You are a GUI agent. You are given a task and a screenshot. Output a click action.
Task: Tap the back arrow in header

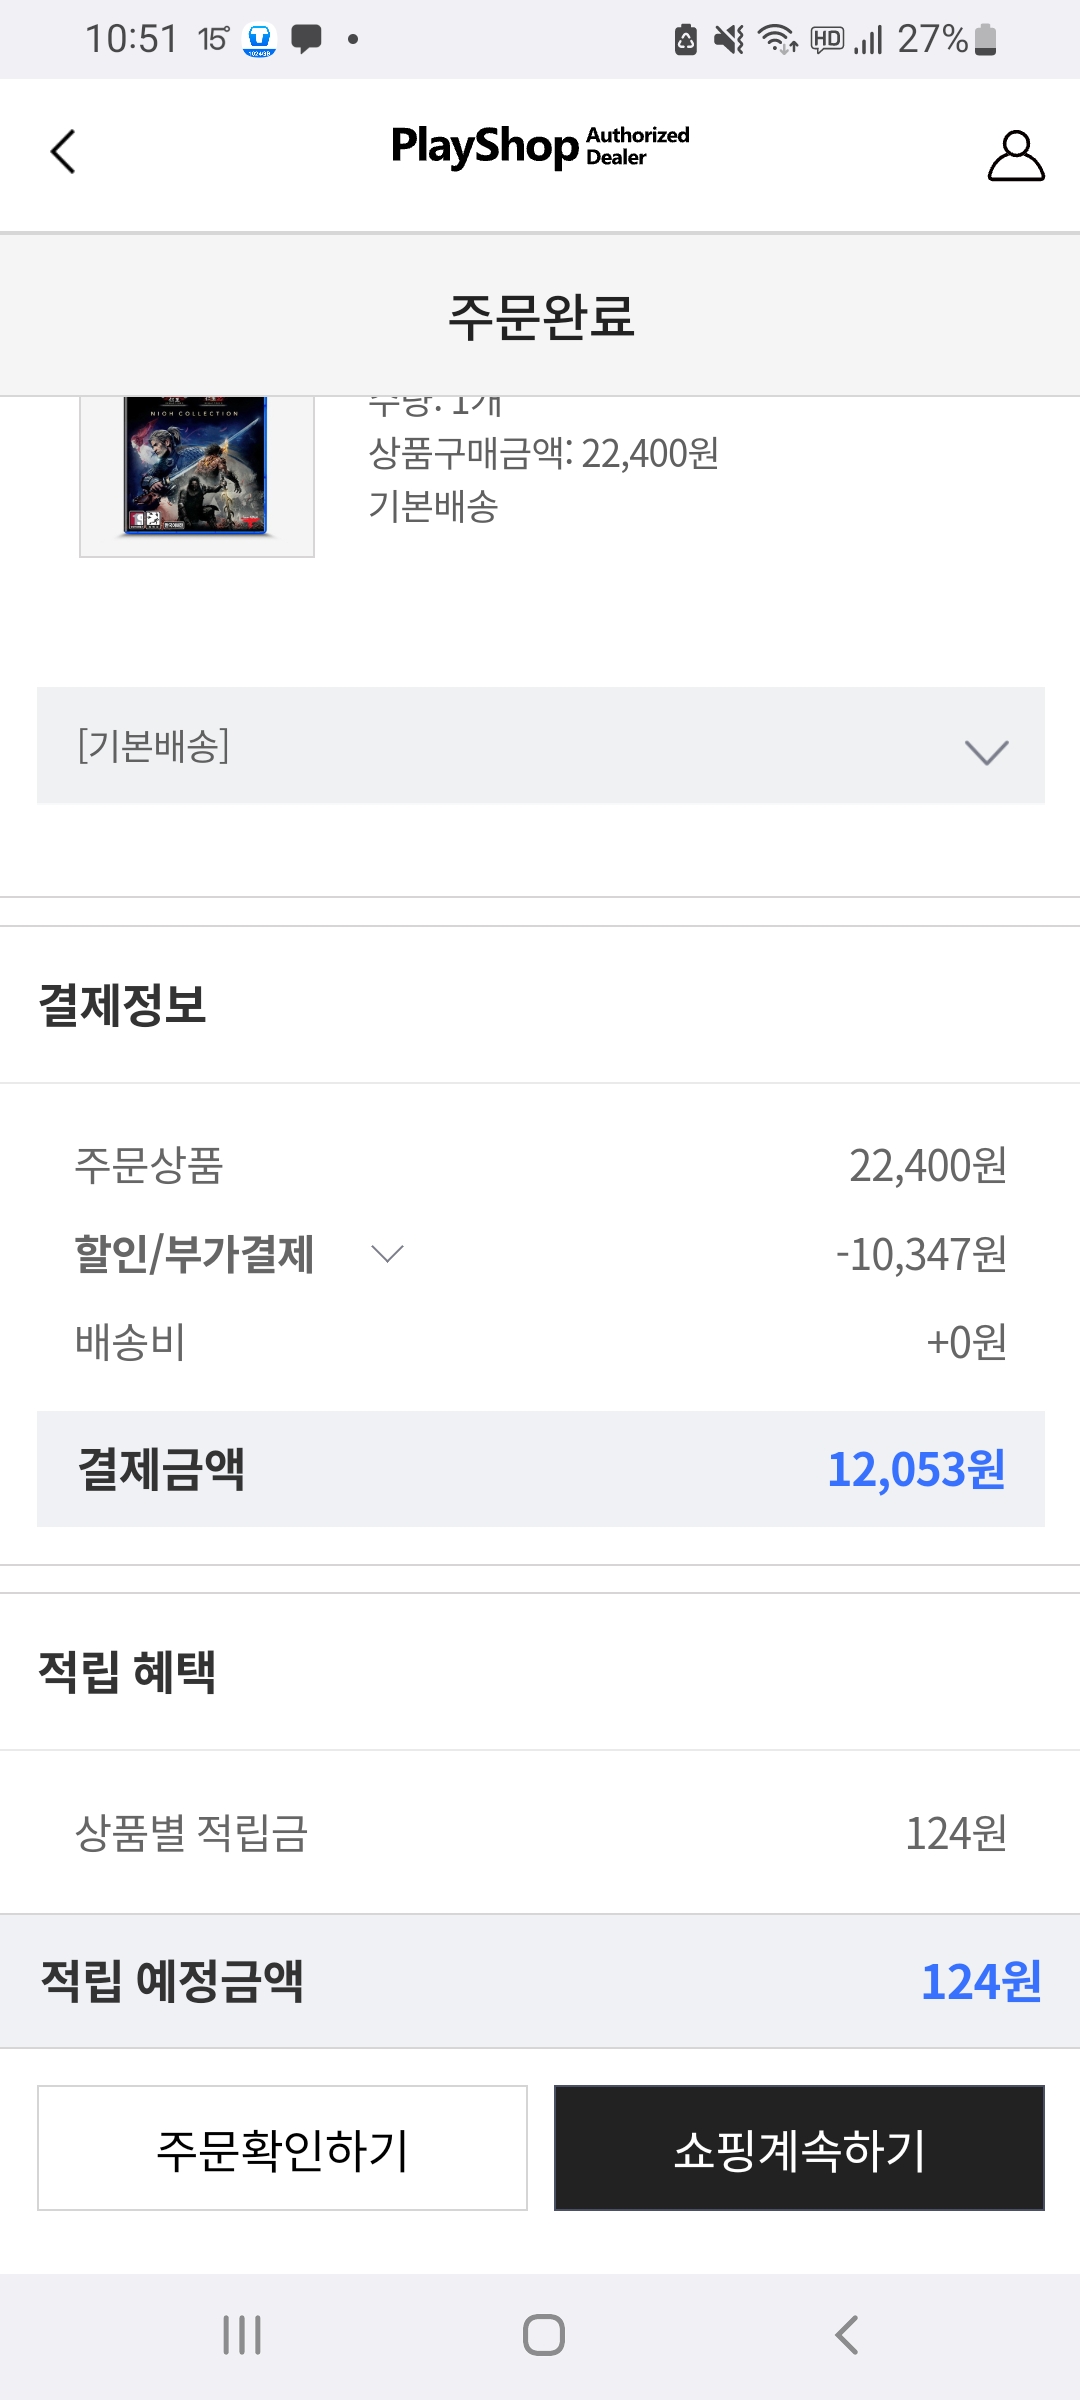coord(63,152)
